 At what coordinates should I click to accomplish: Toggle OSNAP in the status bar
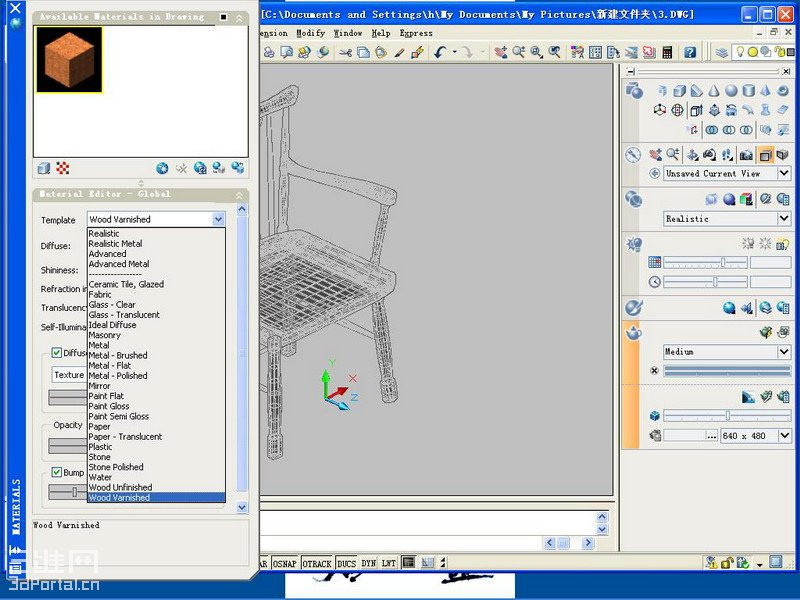[285, 563]
